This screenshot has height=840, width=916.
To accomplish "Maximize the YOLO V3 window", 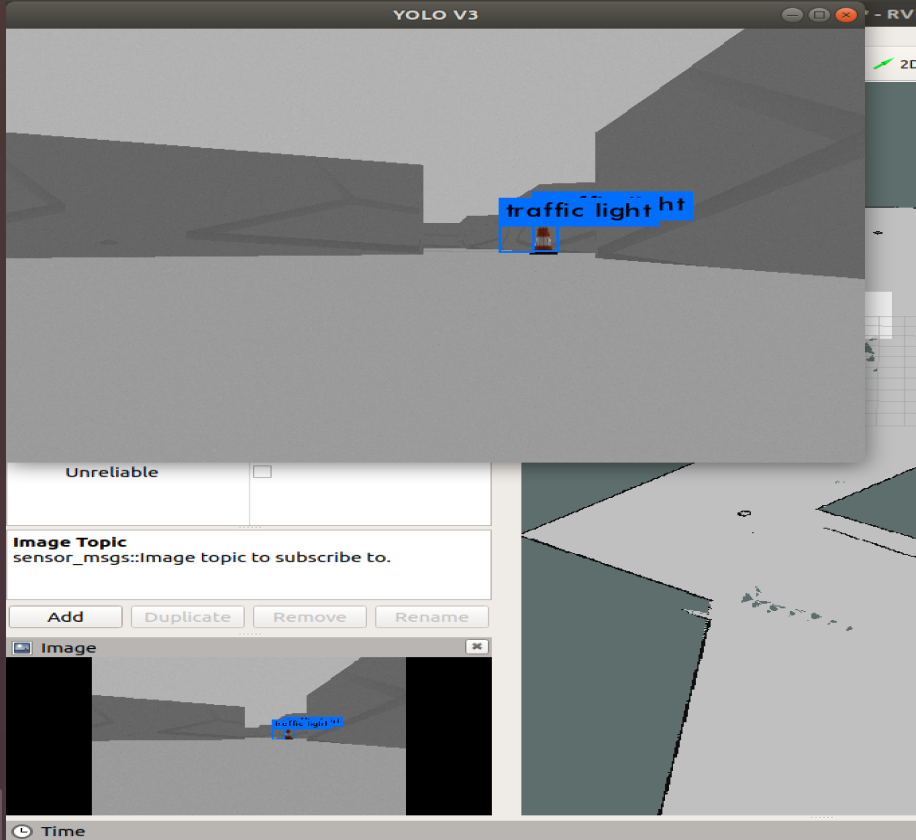I will [819, 15].
